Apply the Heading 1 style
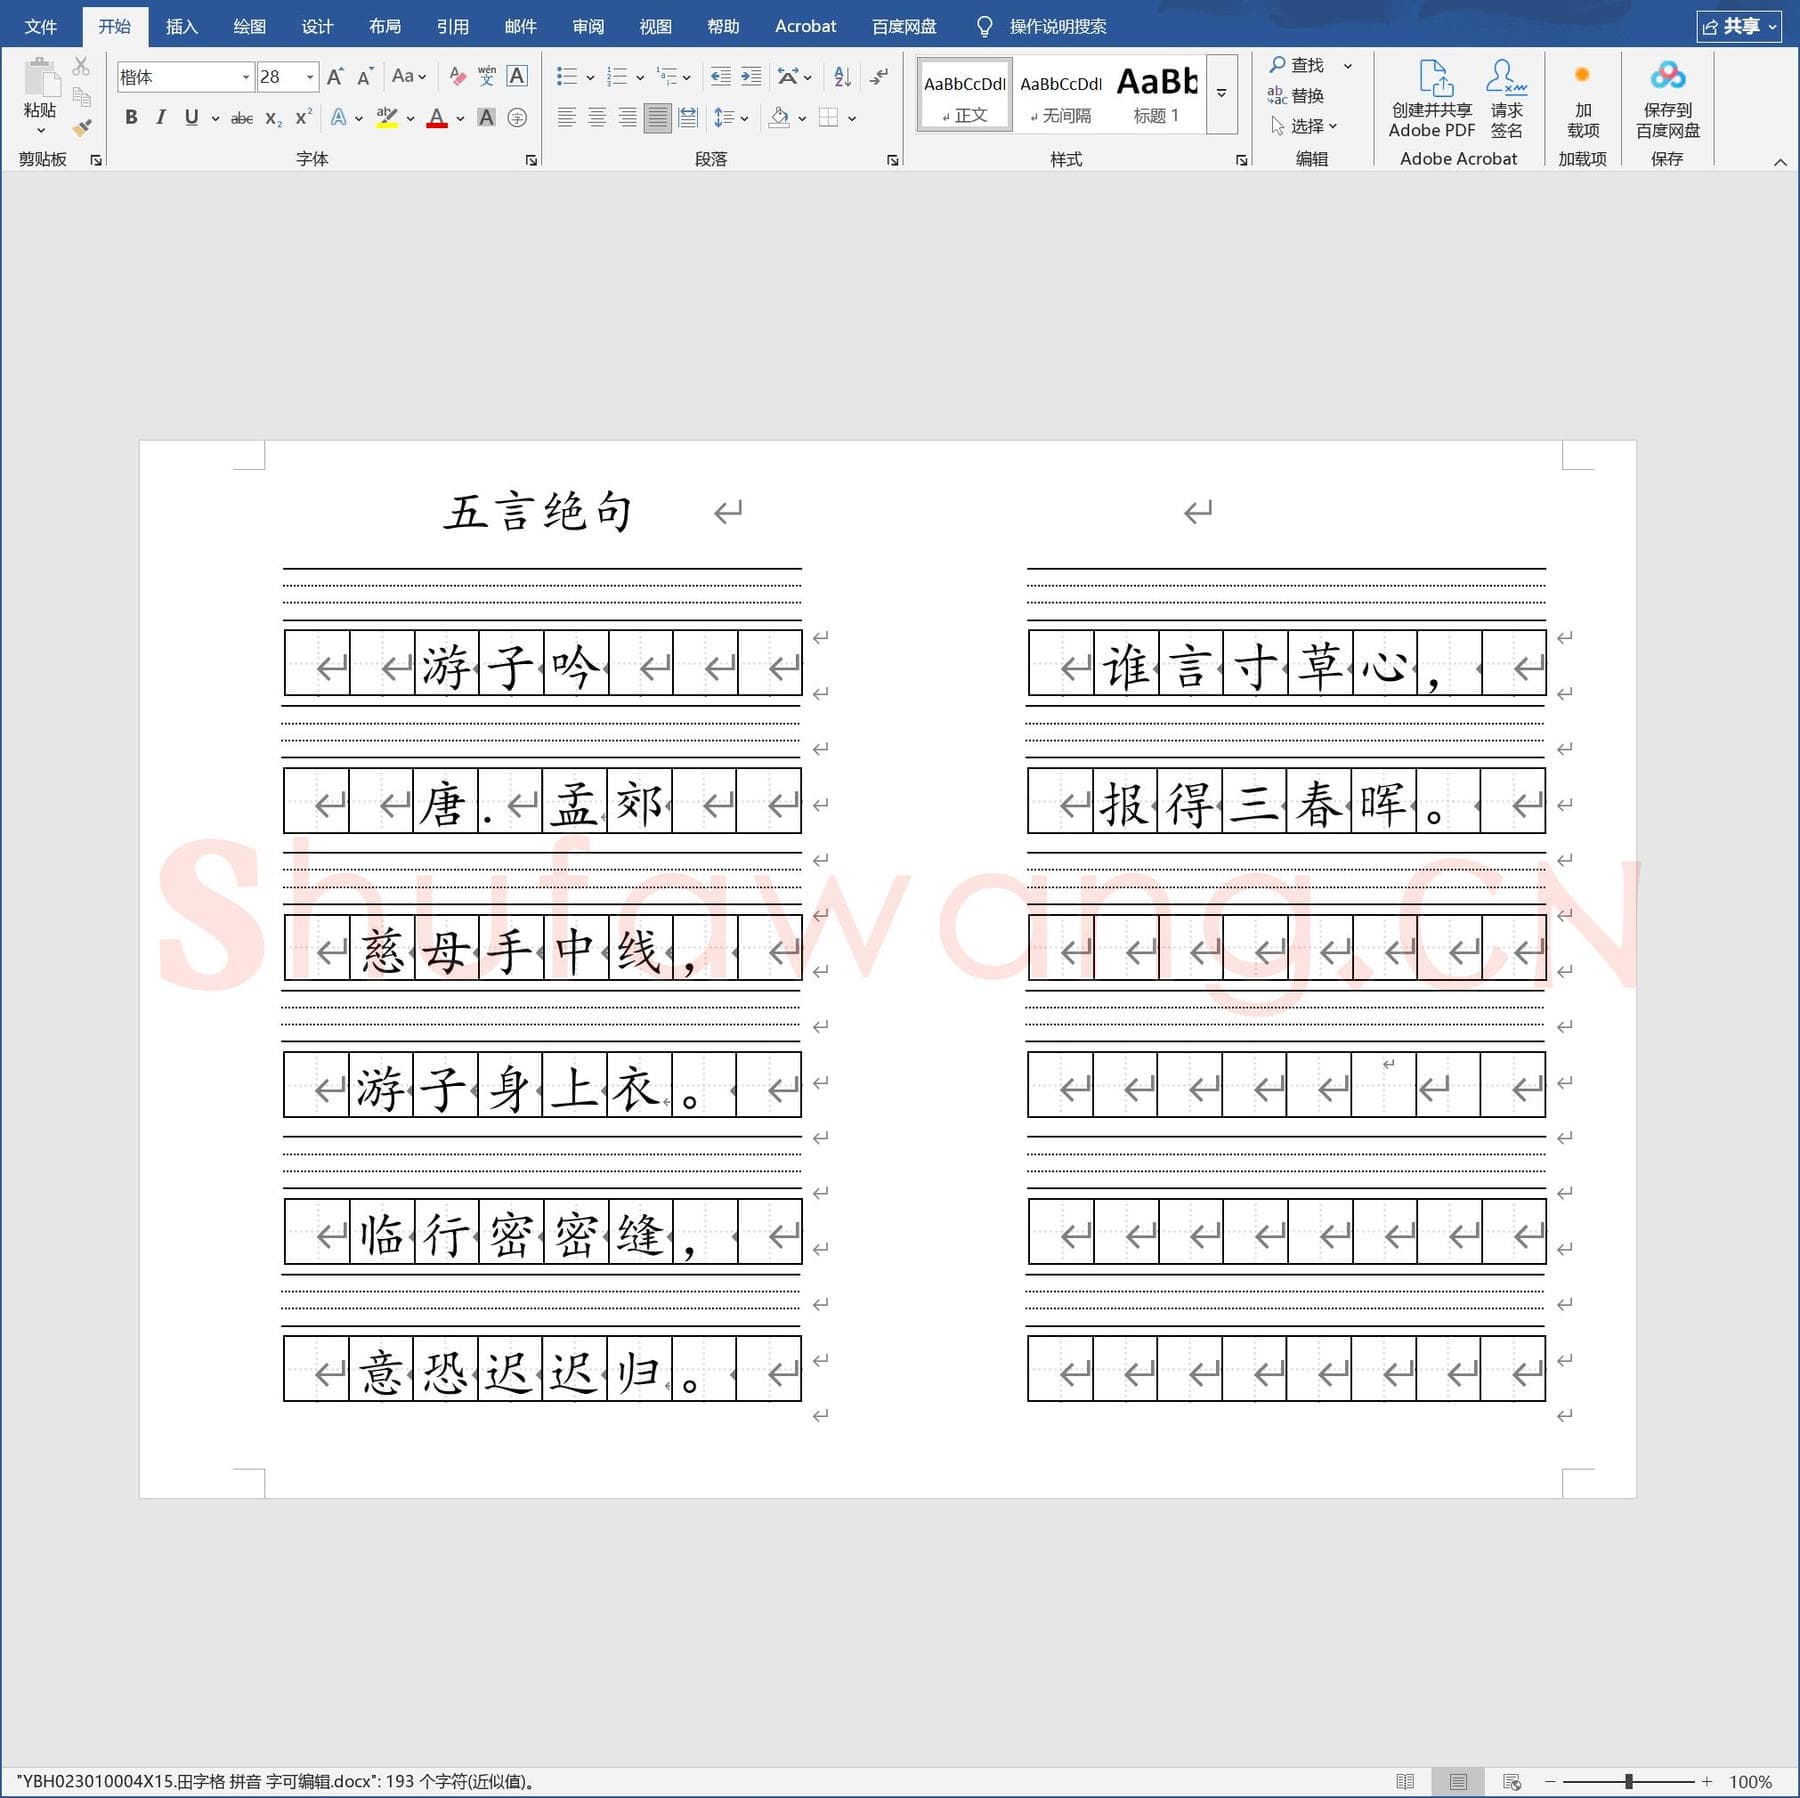Screen dimensions: 1800x1798 click(x=1157, y=94)
